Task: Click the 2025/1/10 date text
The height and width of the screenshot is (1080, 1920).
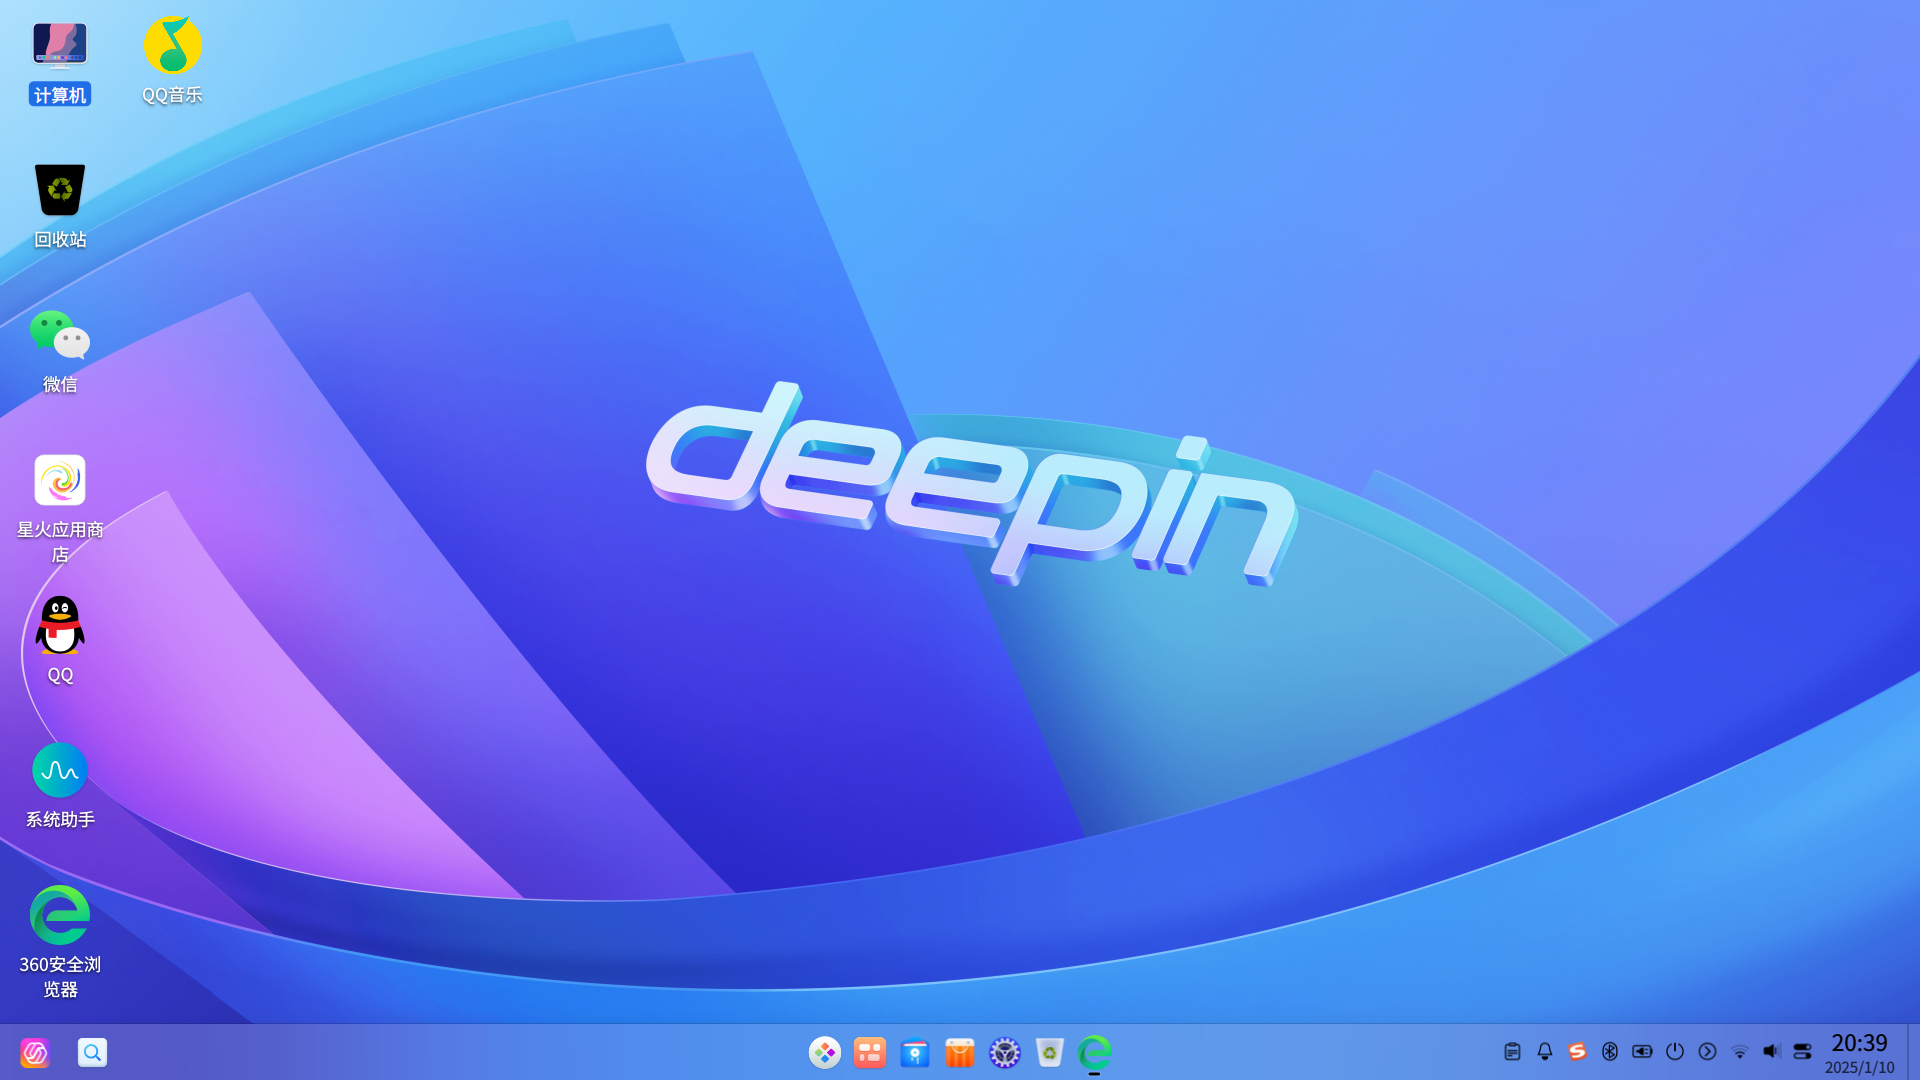Action: [1859, 1067]
